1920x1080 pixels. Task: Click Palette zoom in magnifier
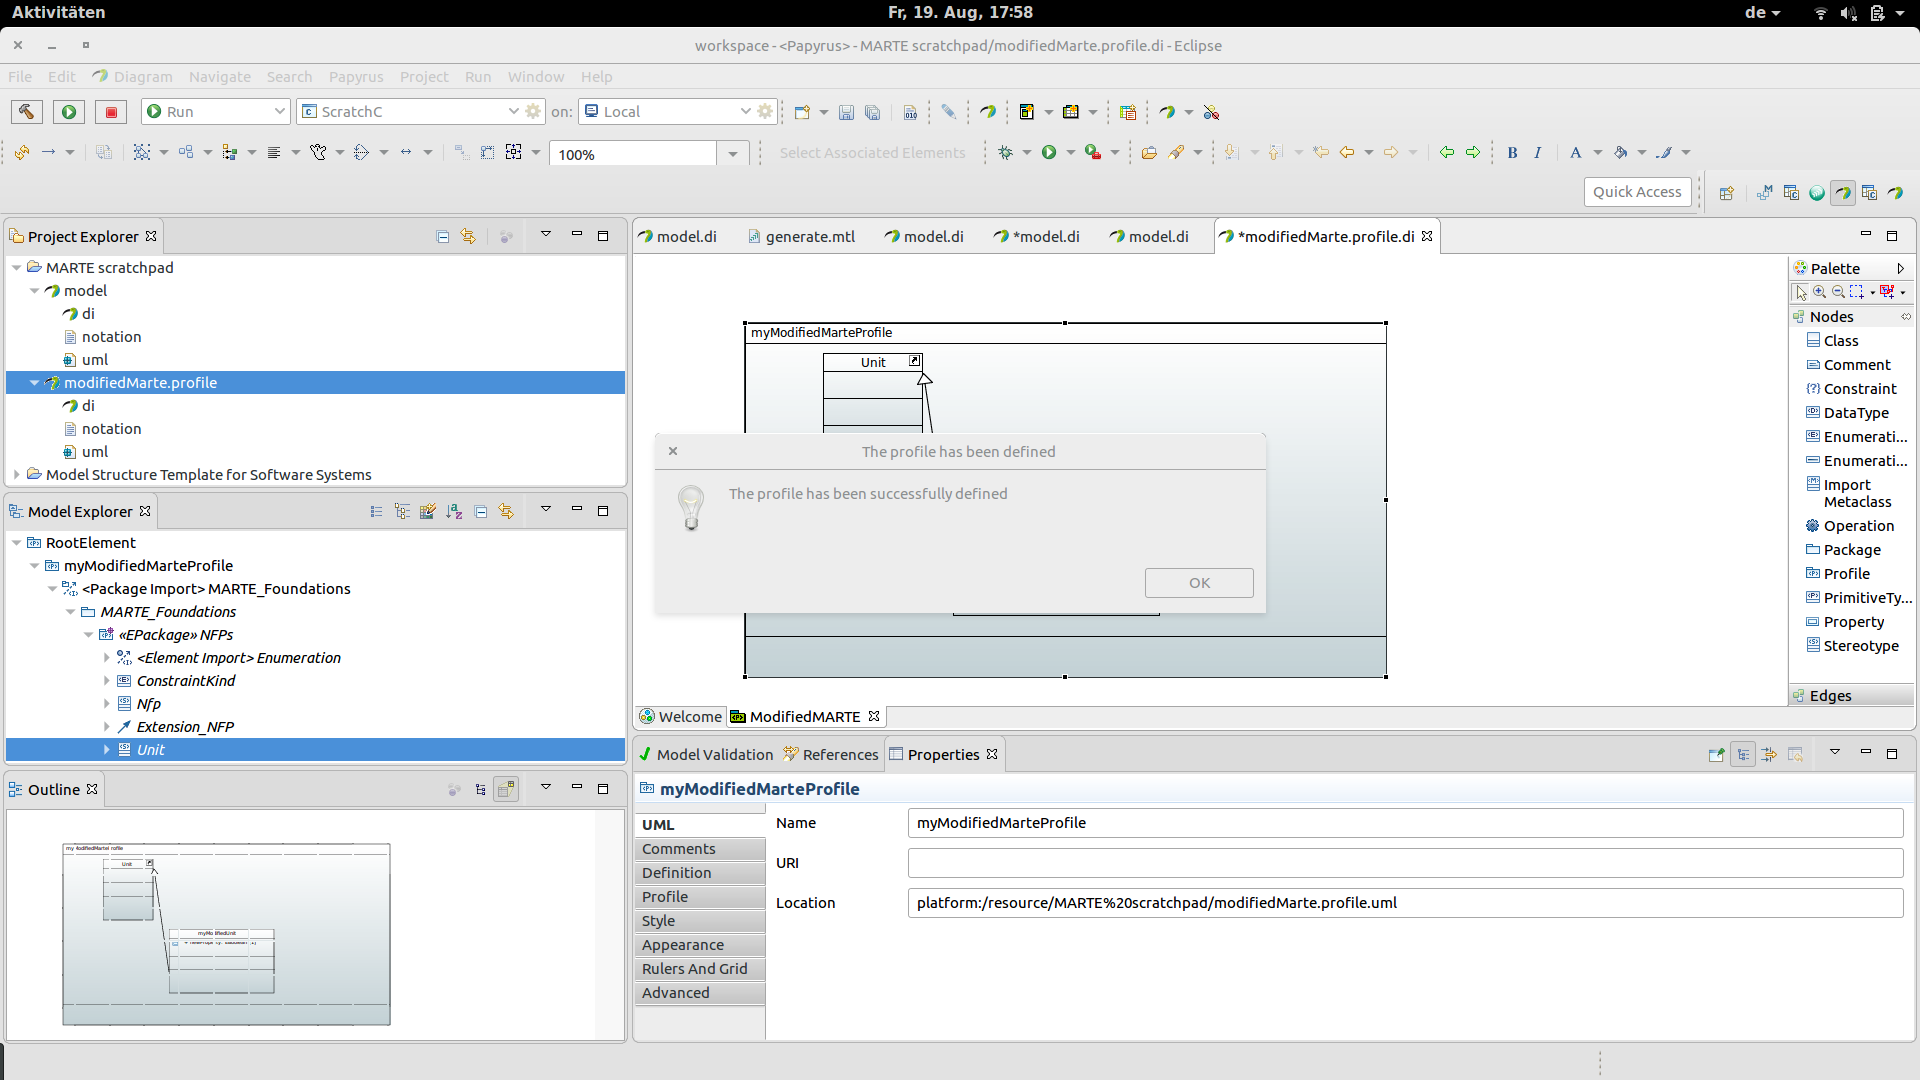pyautogui.click(x=1819, y=292)
